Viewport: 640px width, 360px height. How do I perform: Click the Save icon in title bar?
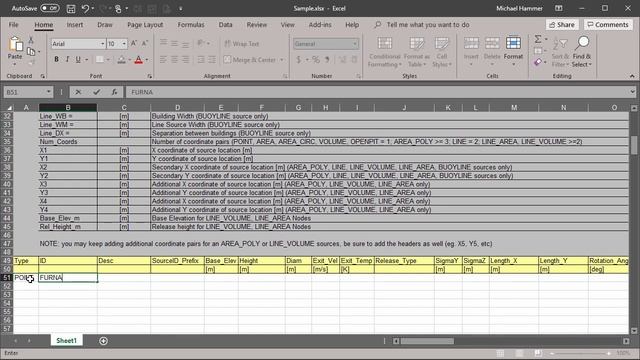71,8
